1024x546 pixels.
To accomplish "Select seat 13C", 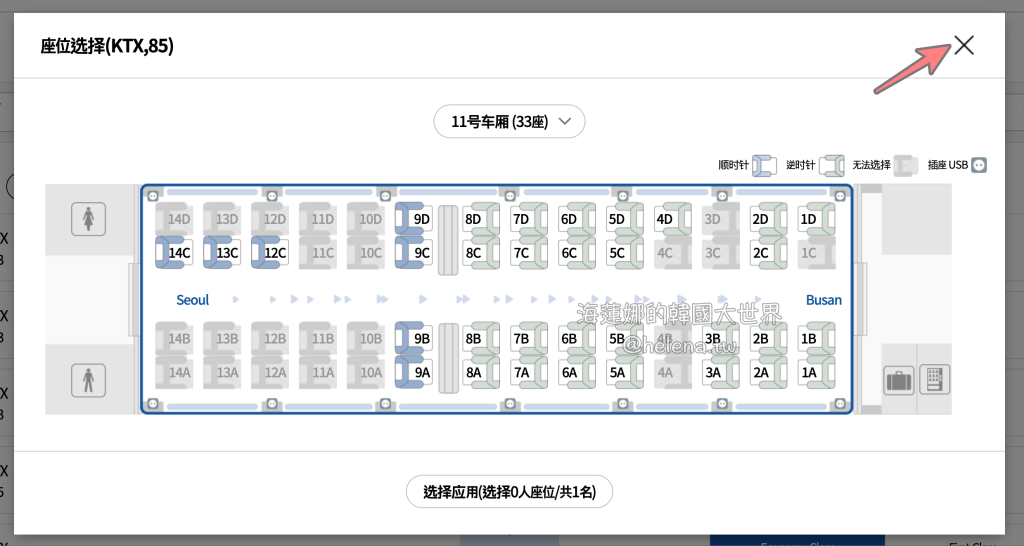I will coord(222,253).
